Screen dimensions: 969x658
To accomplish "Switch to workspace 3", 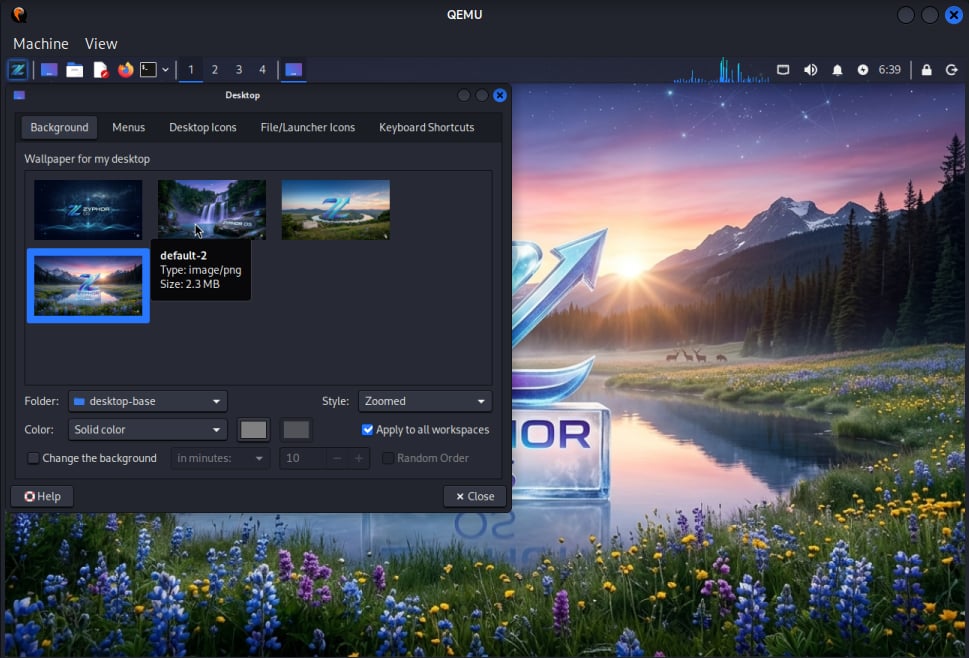I will click(x=238, y=70).
